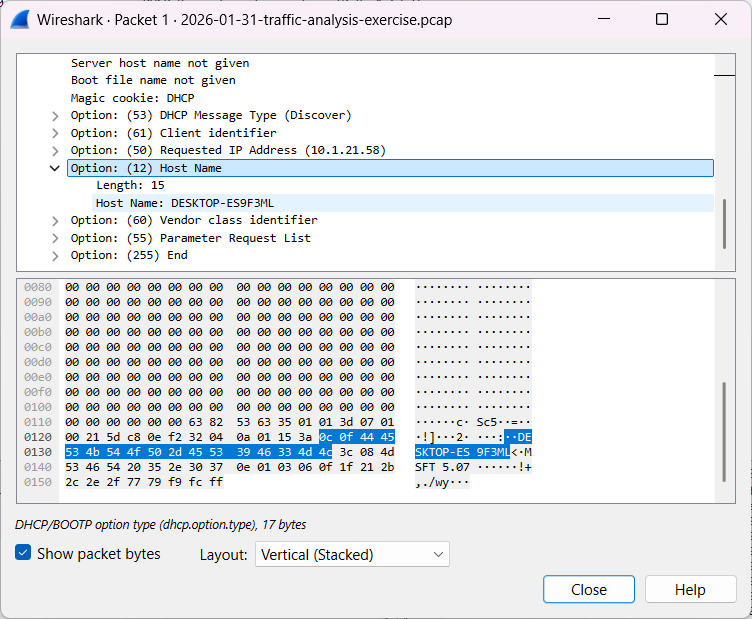The height and width of the screenshot is (619, 752).
Task: Open the Layout dropdown
Action: (x=352, y=554)
